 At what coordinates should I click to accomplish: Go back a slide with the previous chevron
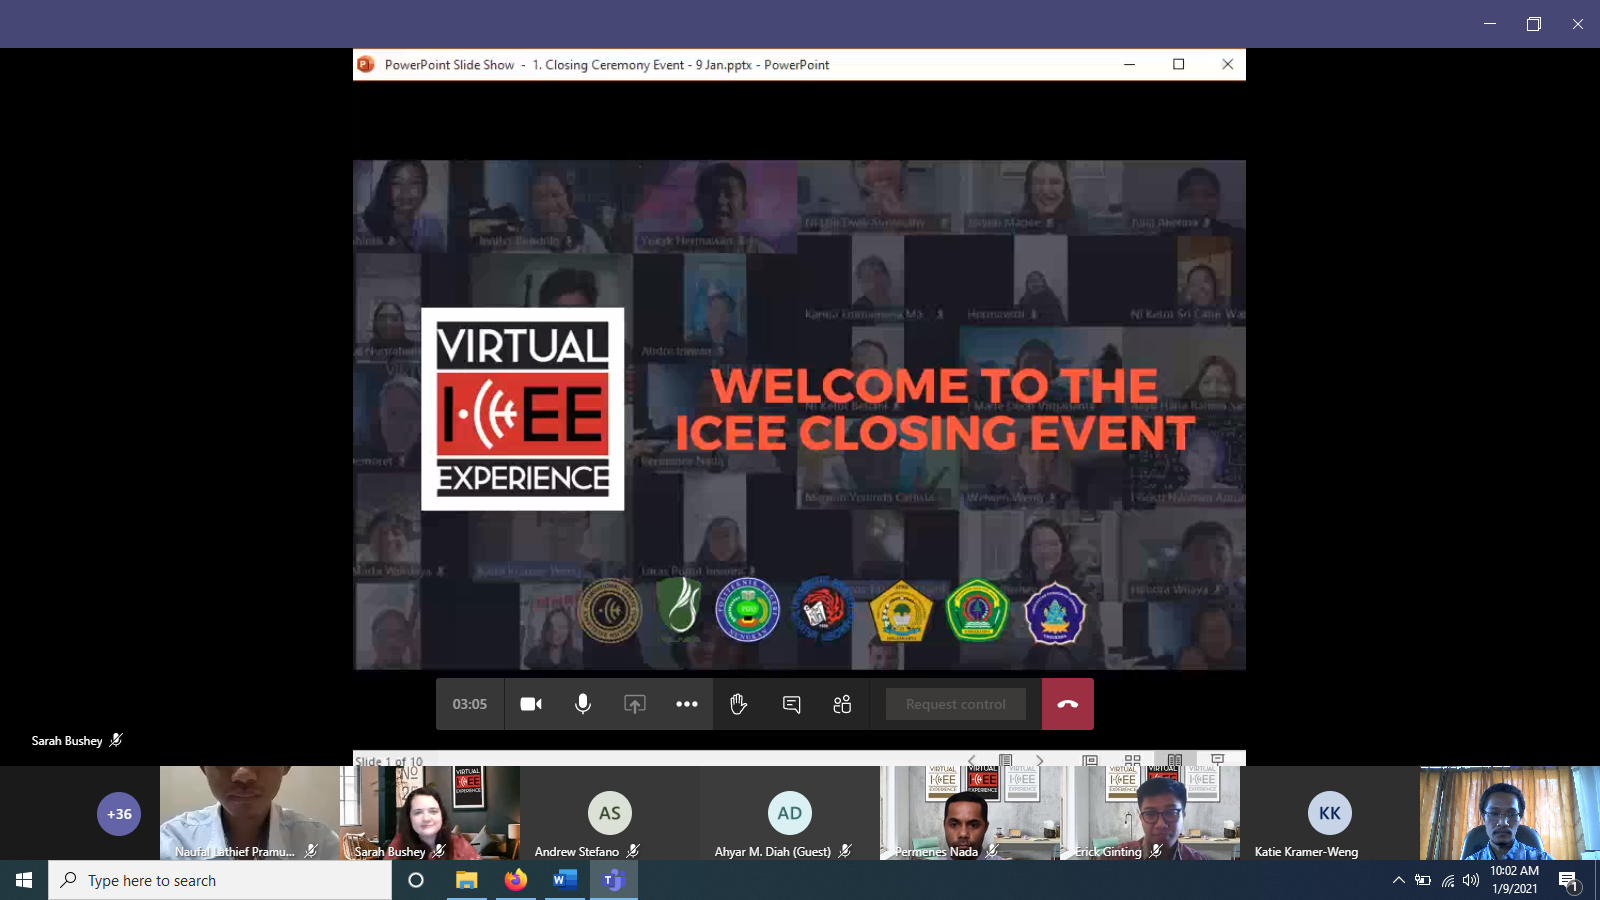coord(971,760)
